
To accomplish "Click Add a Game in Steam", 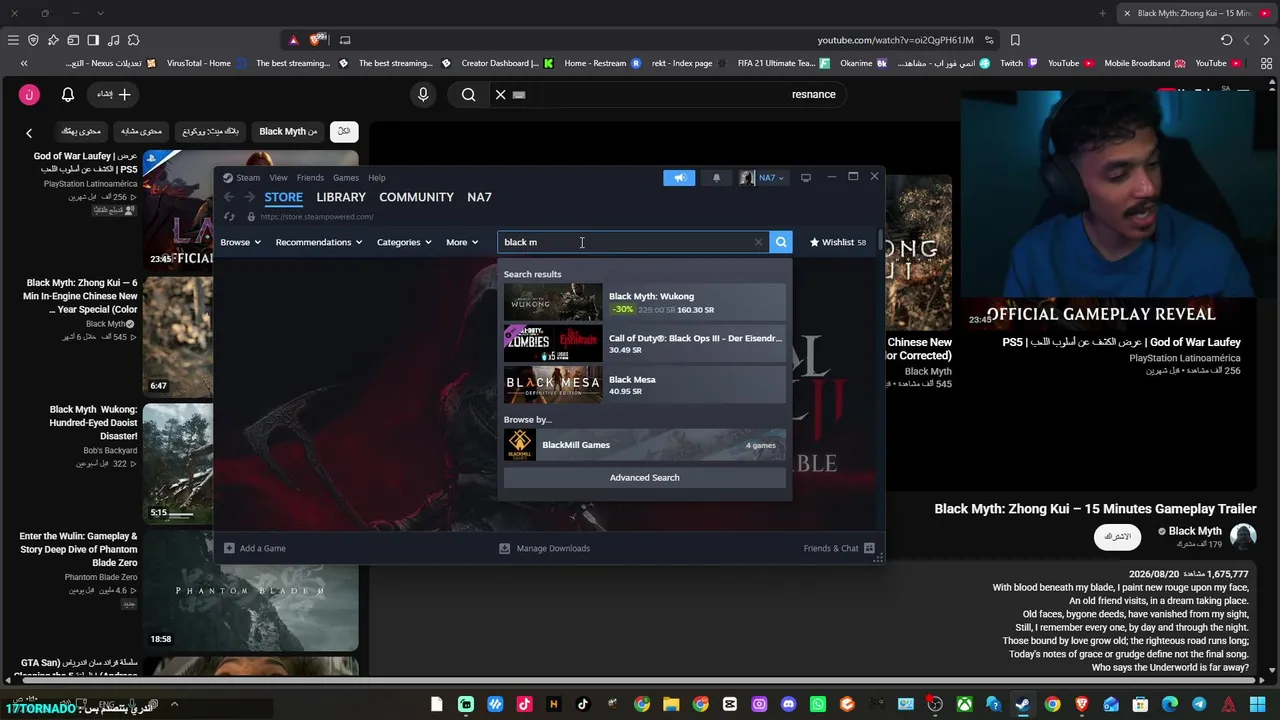I will coord(255,548).
